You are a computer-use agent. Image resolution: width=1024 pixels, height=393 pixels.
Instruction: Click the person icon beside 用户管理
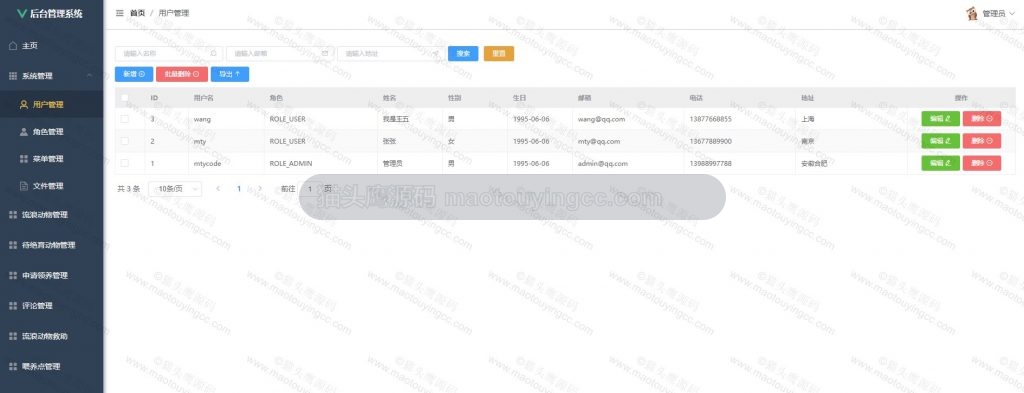(24, 104)
